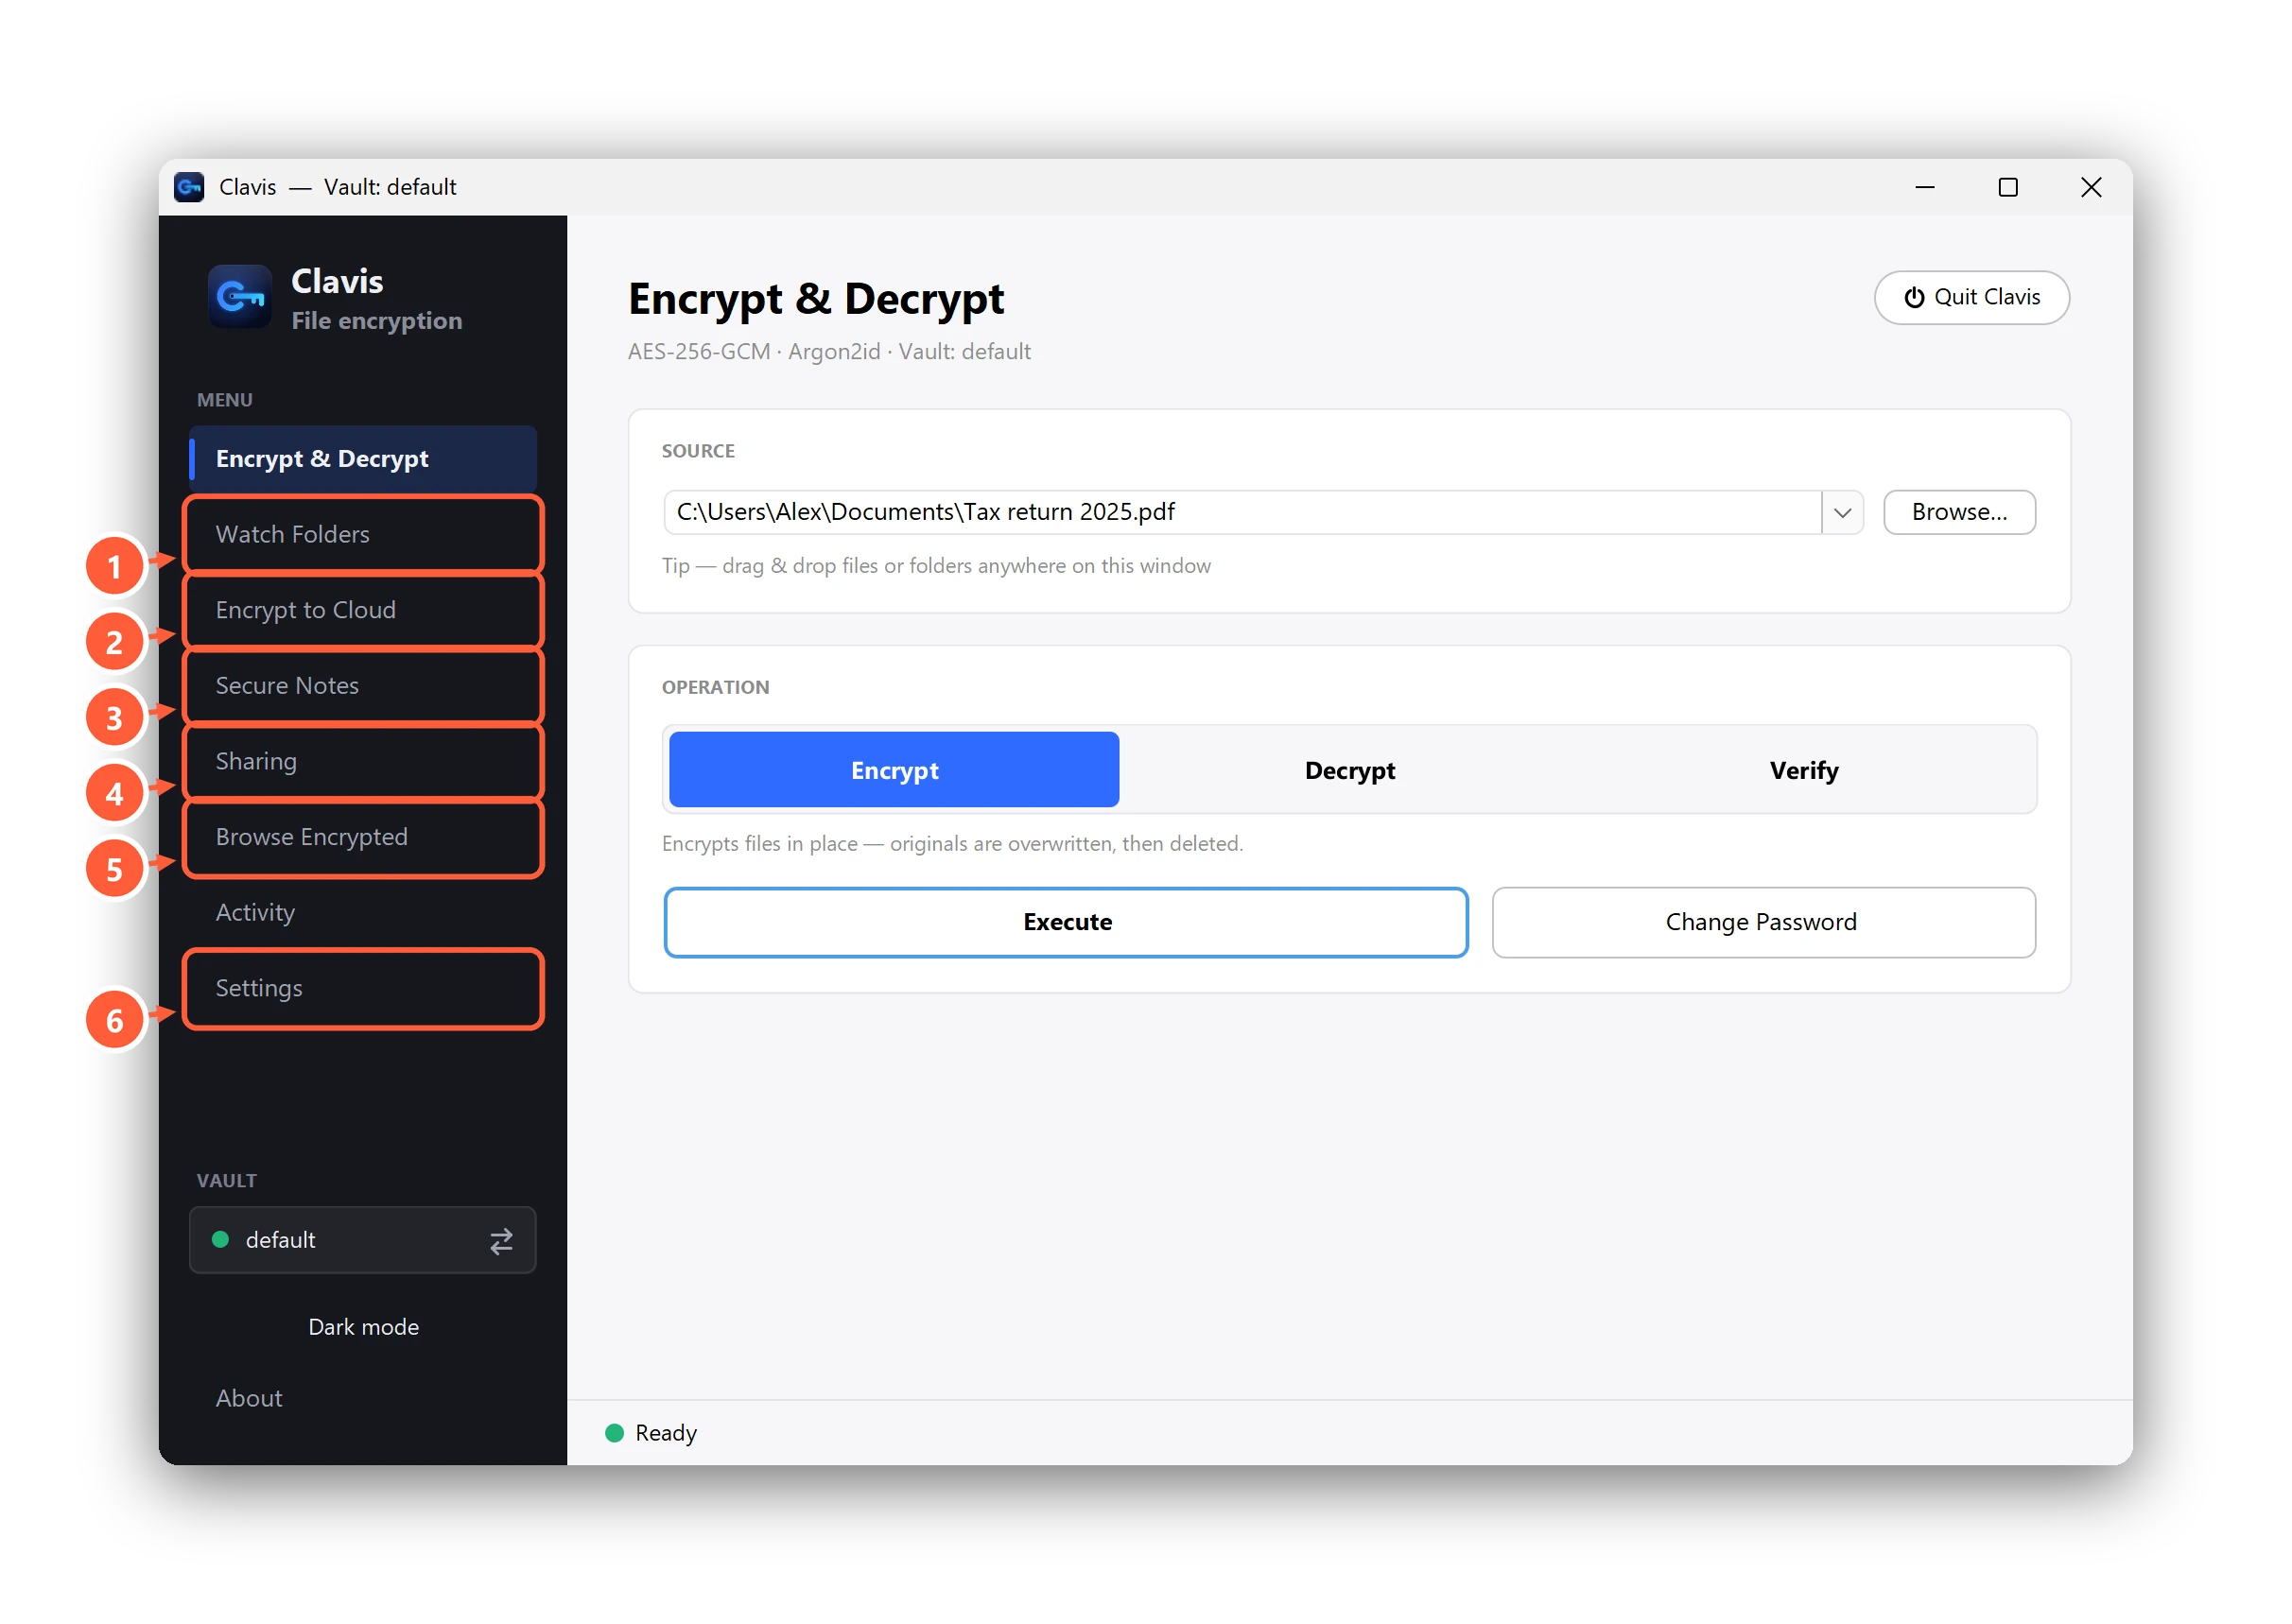2292x1624 pixels.
Task: Click the Clavis key logo in sidebar
Action: tap(240, 297)
